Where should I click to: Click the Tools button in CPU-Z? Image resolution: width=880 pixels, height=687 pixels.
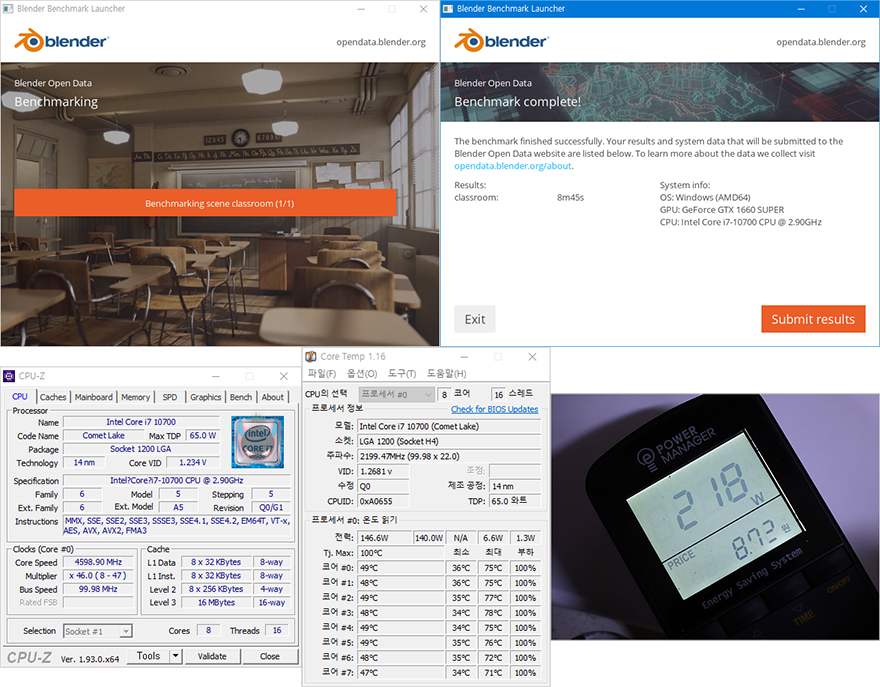[x=148, y=656]
